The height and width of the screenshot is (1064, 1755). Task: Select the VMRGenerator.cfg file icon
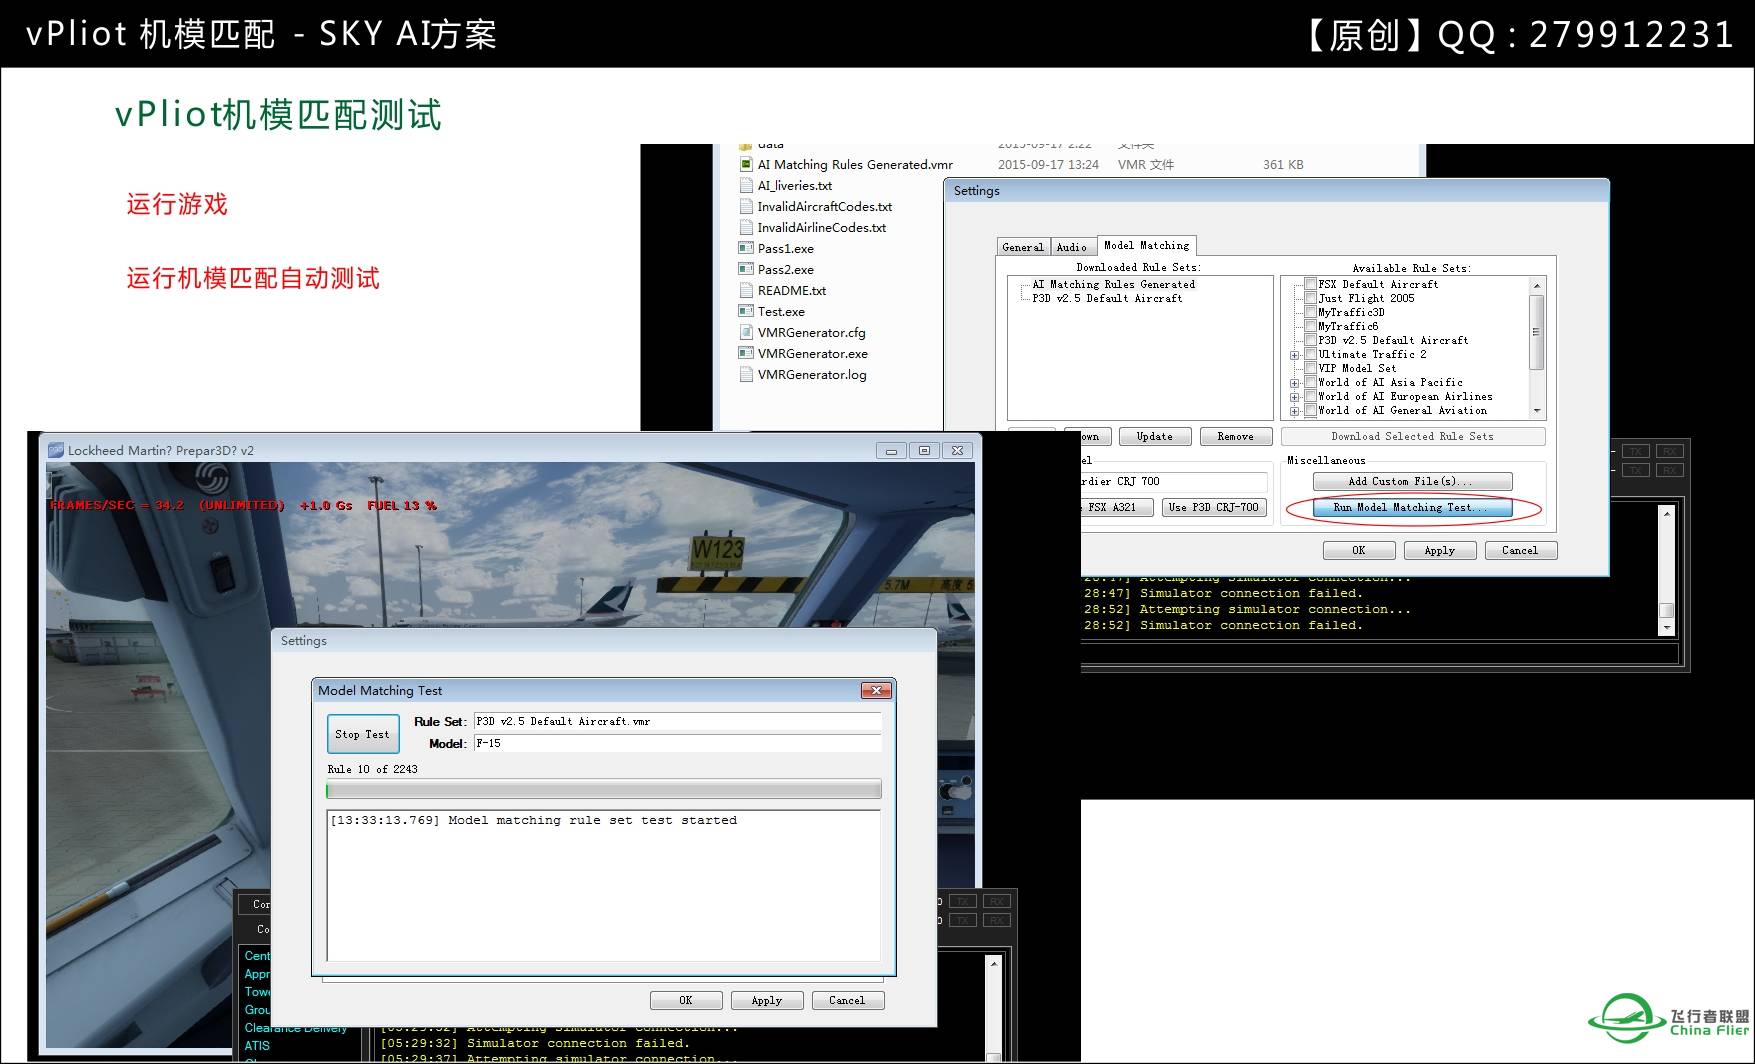[x=745, y=332]
